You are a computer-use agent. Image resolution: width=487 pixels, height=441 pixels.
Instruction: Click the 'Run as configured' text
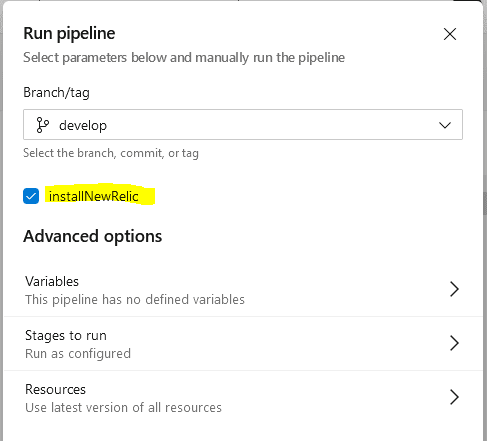(78, 354)
